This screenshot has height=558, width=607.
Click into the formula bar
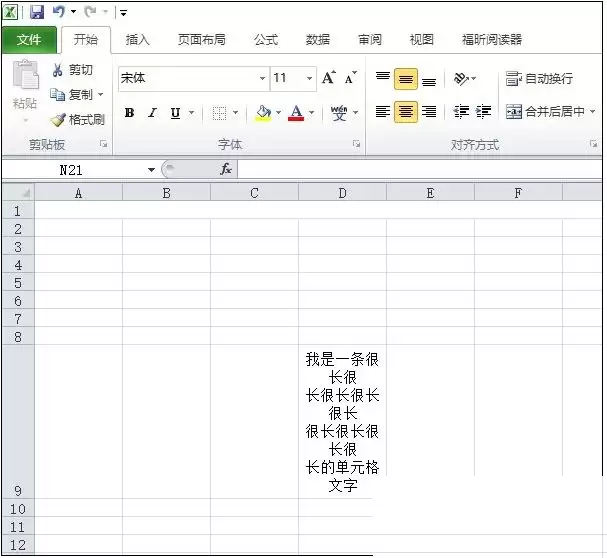(420, 170)
